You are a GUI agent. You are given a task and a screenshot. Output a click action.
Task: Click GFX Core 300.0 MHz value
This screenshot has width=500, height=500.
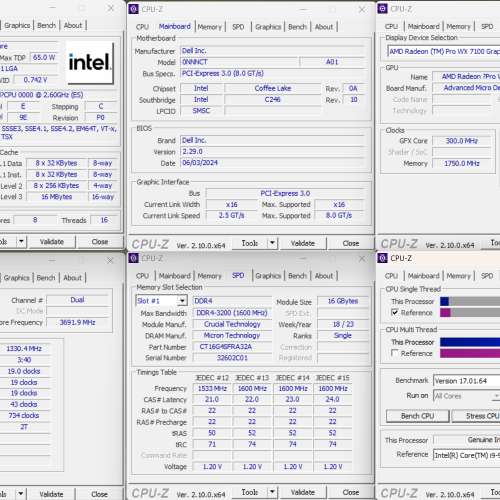[462, 141]
